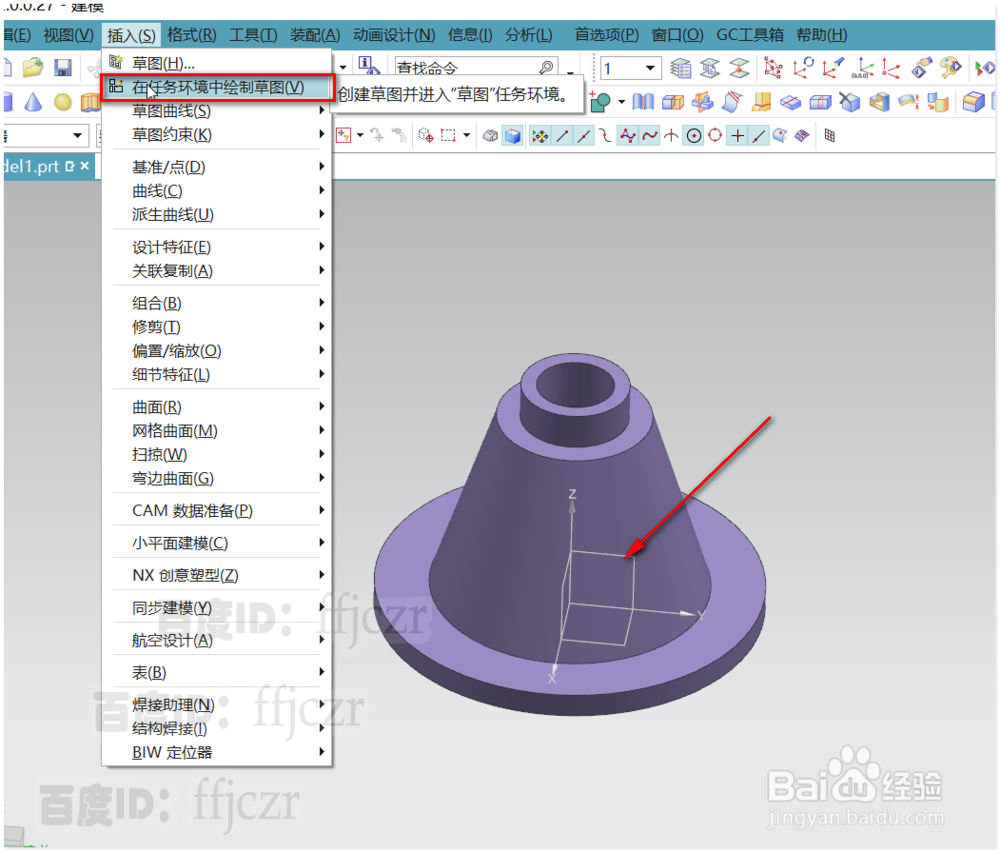Click the block with X delete icon
This screenshot has height=852, width=1000.
click(849, 101)
